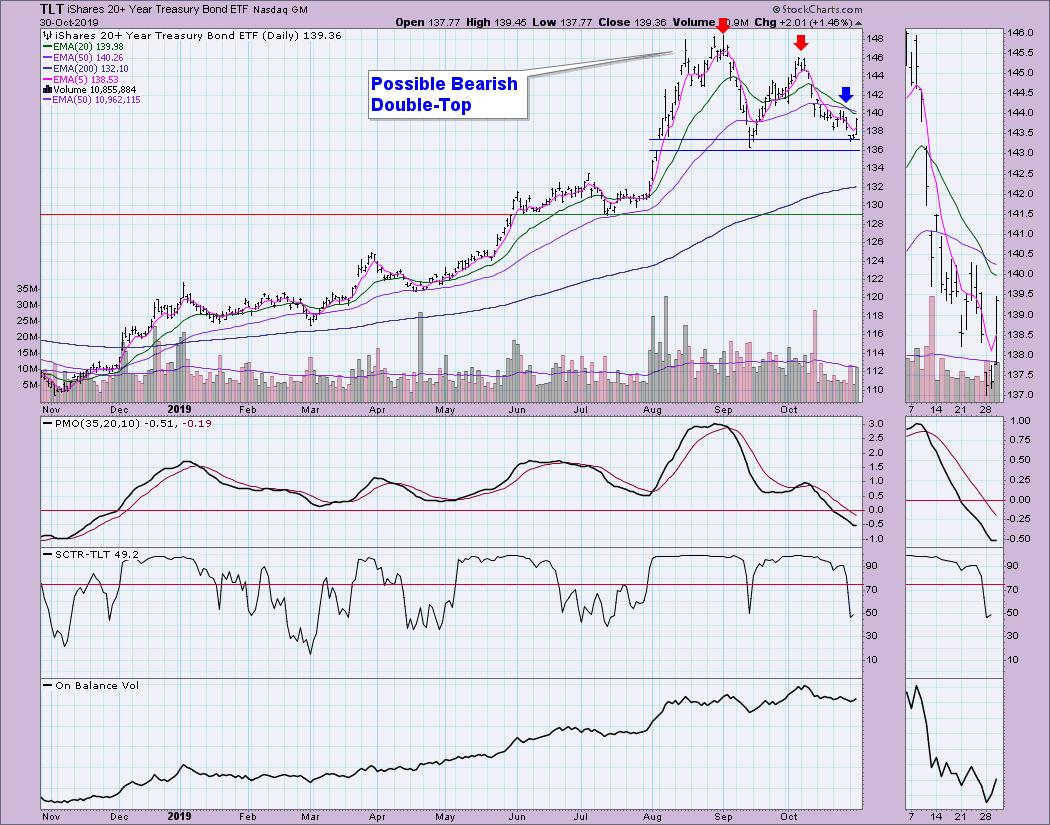Click the Nov label at the chart bottom
The width and height of the screenshot is (1050, 825).
click(51, 816)
